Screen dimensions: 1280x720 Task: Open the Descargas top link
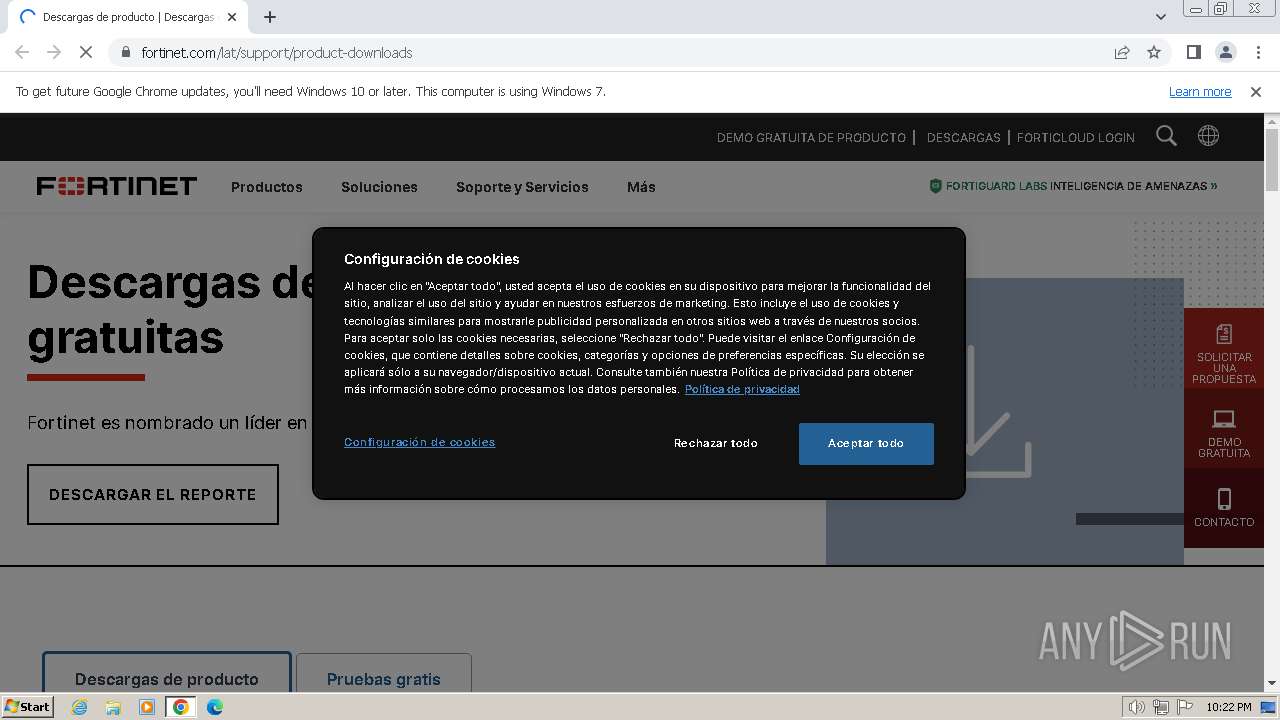963,138
